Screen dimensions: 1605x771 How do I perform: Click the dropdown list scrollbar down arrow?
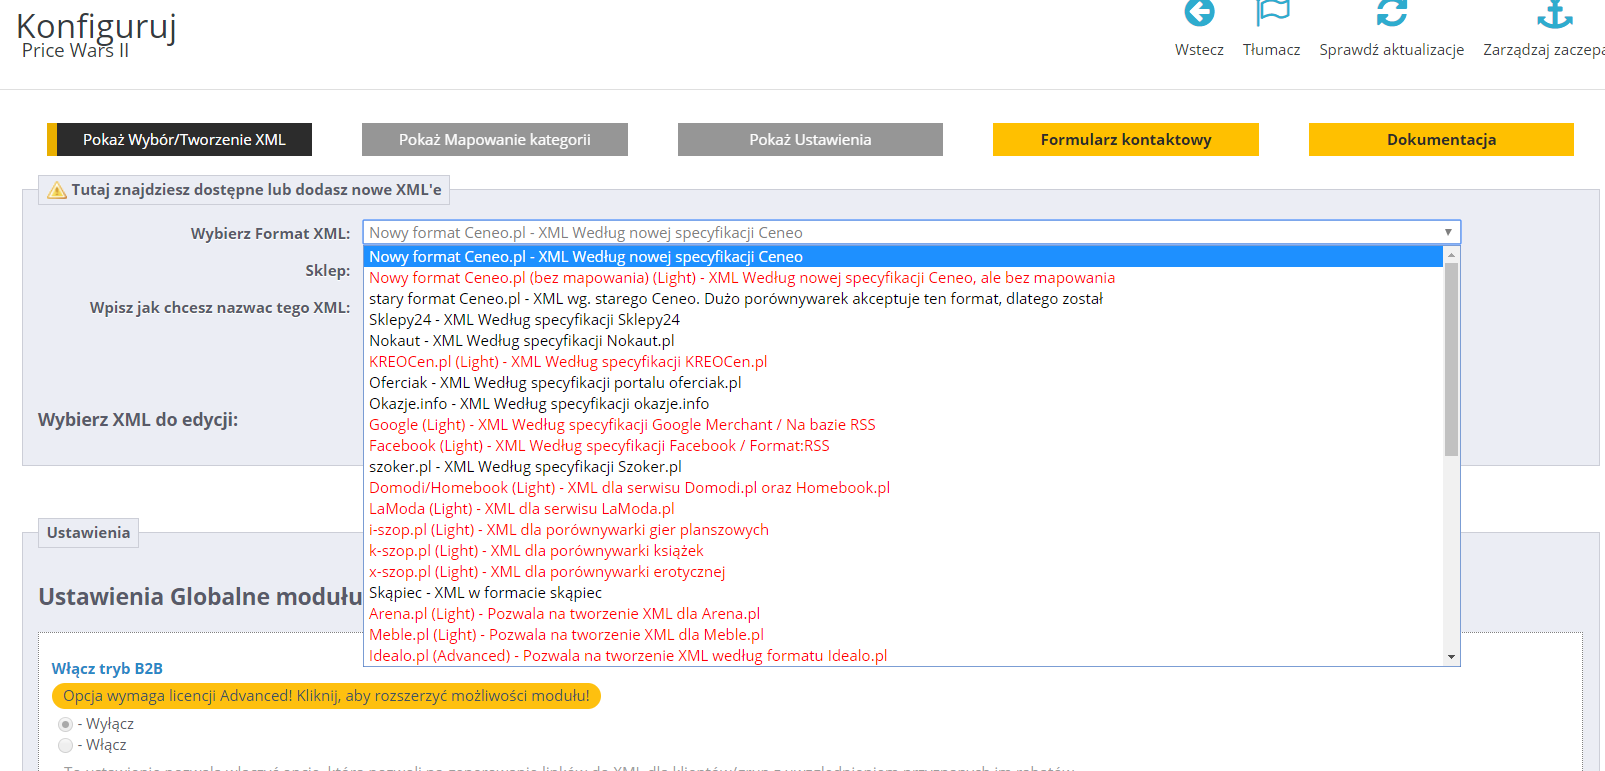click(x=1451, y=657)
